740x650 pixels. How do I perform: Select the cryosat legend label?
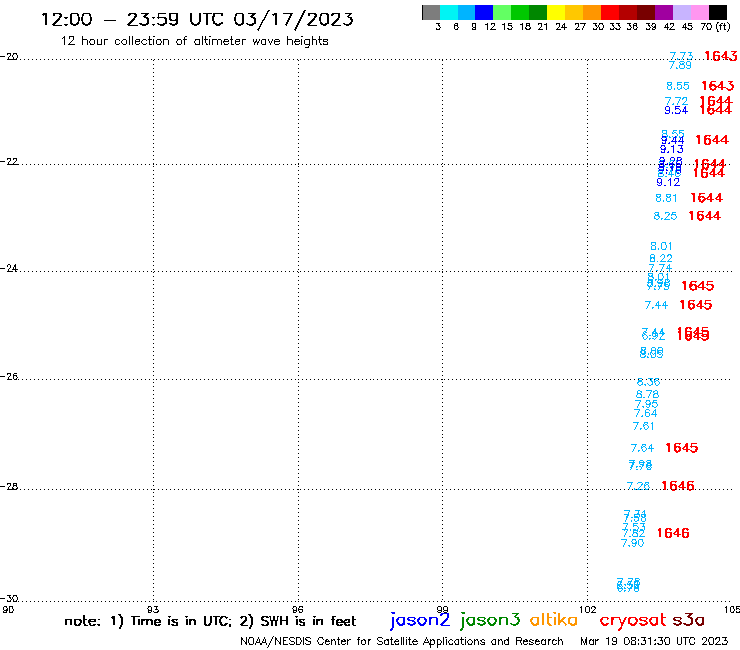(x=632, y=620)
